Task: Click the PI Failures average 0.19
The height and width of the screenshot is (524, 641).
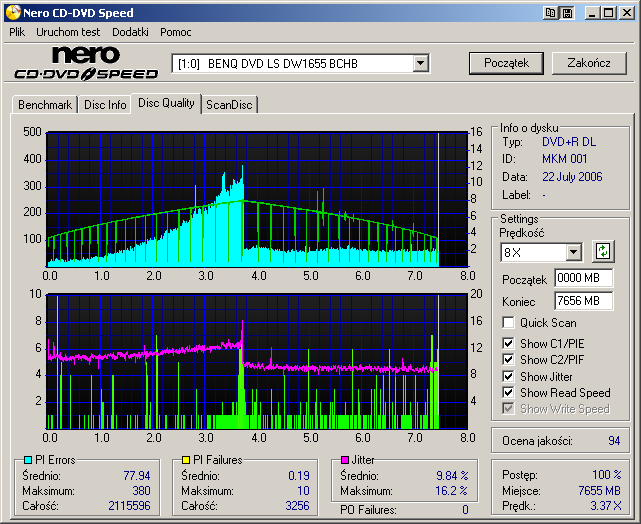Action: click(x=299, y=476)
